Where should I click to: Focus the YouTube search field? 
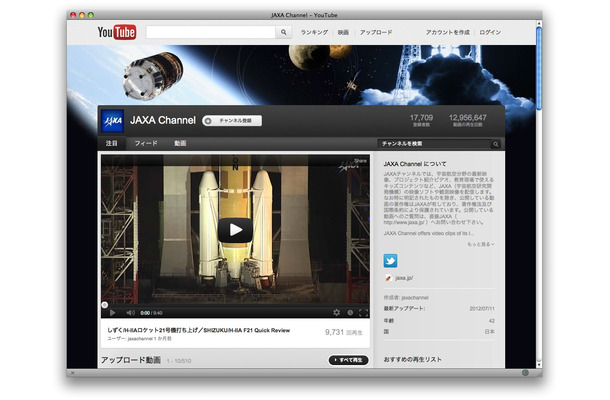pos(211,32)
